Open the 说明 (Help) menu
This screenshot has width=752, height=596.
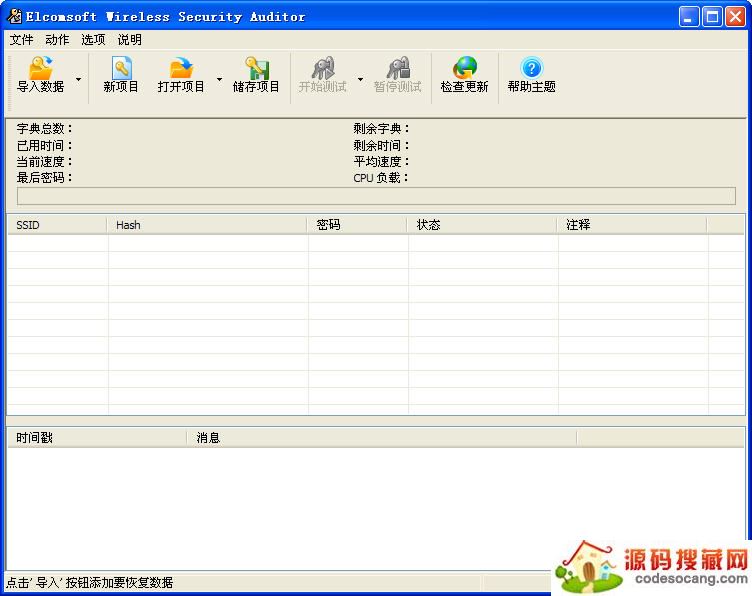coord(129,40)
